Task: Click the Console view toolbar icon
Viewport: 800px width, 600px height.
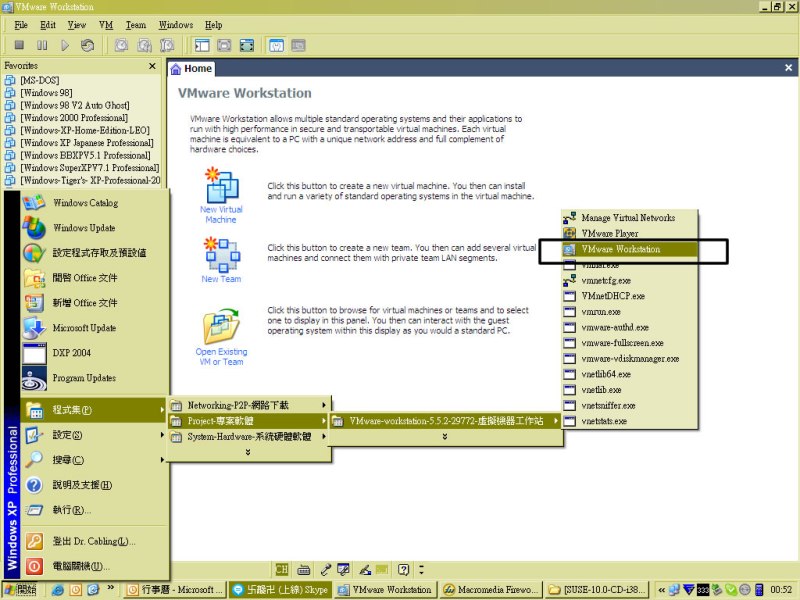Action: point(298,45)
